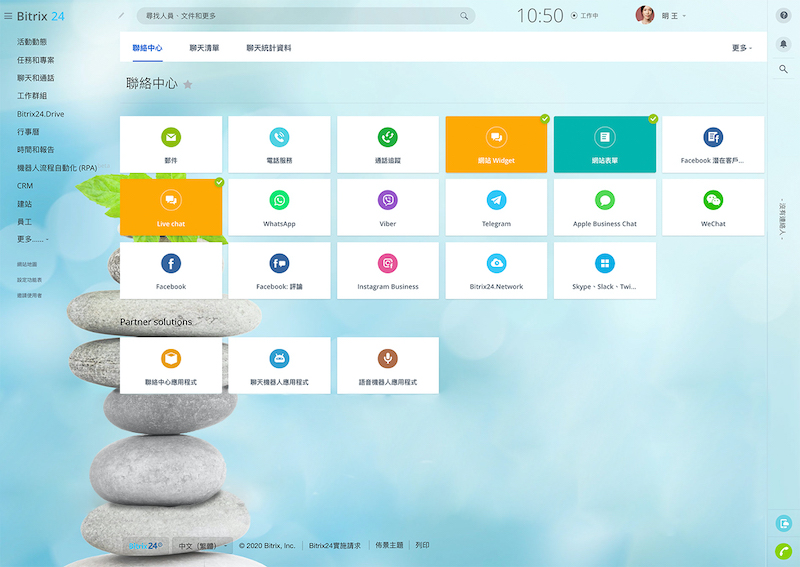
Task: Click the user avatar photo
Action: pyautogui.click(x=645, y=15)
